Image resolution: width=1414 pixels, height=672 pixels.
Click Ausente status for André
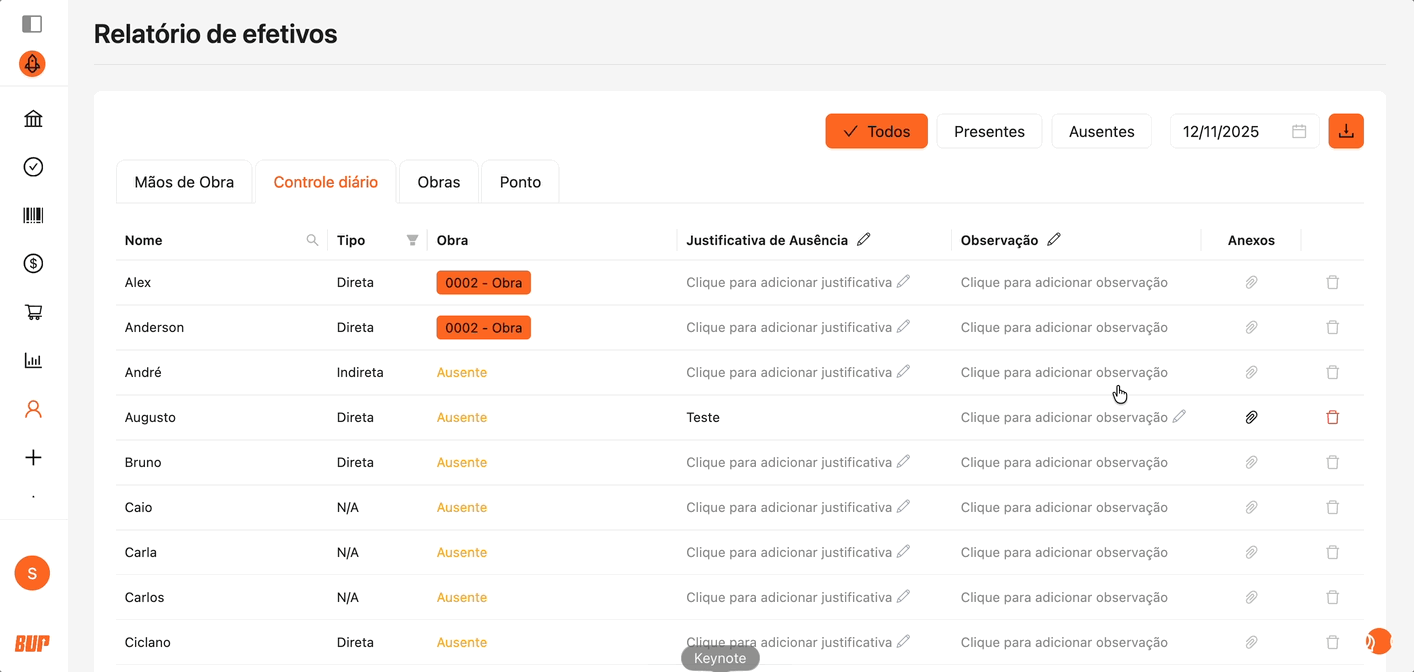pos(462,372)
